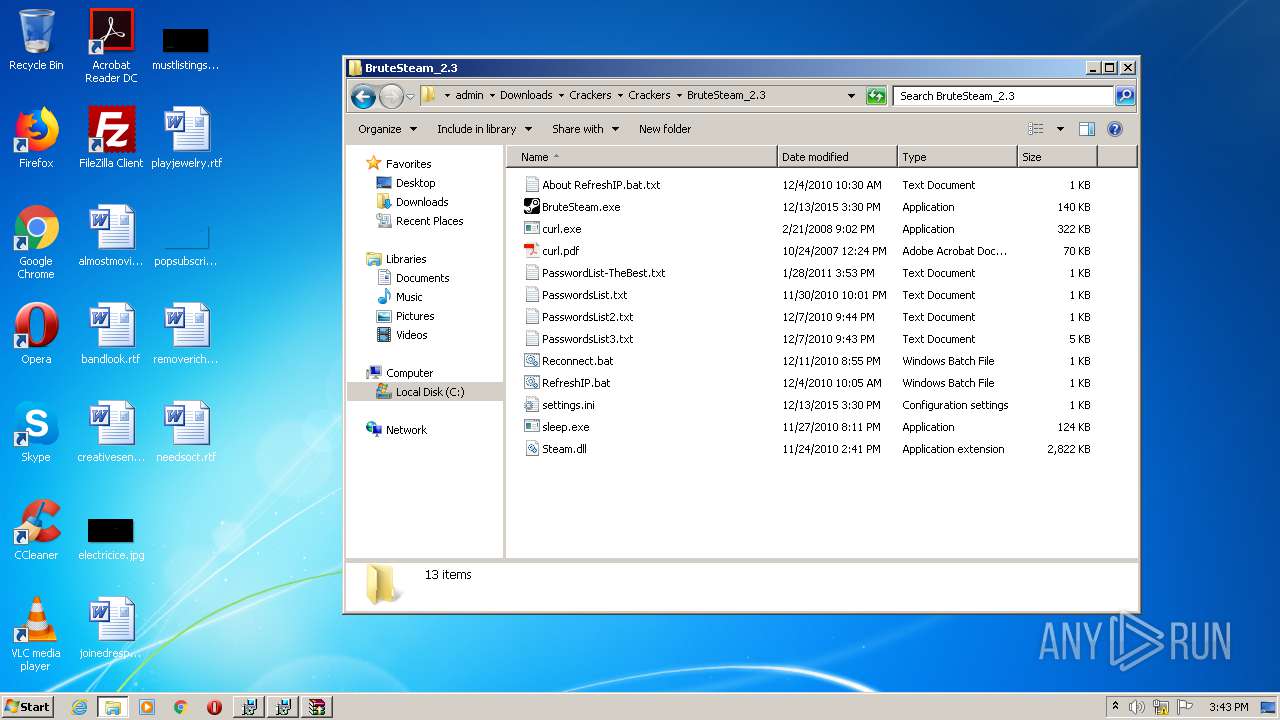This screenshot has width=1280, height=720.
Task: Click the taskbar clock showing 3:43 PM
Action: (x=1229, y=707)
